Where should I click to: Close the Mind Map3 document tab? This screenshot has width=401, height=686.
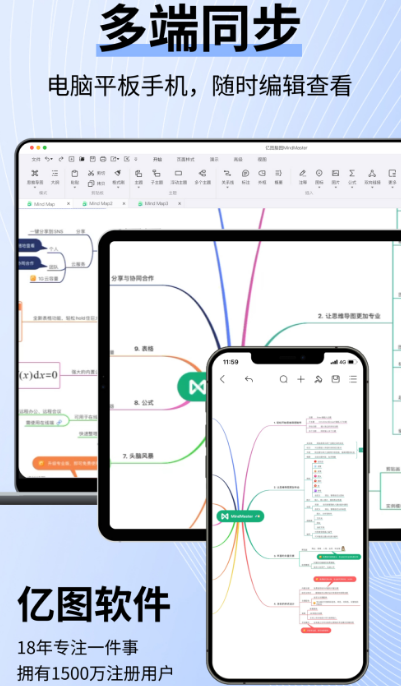click(179, 203)
